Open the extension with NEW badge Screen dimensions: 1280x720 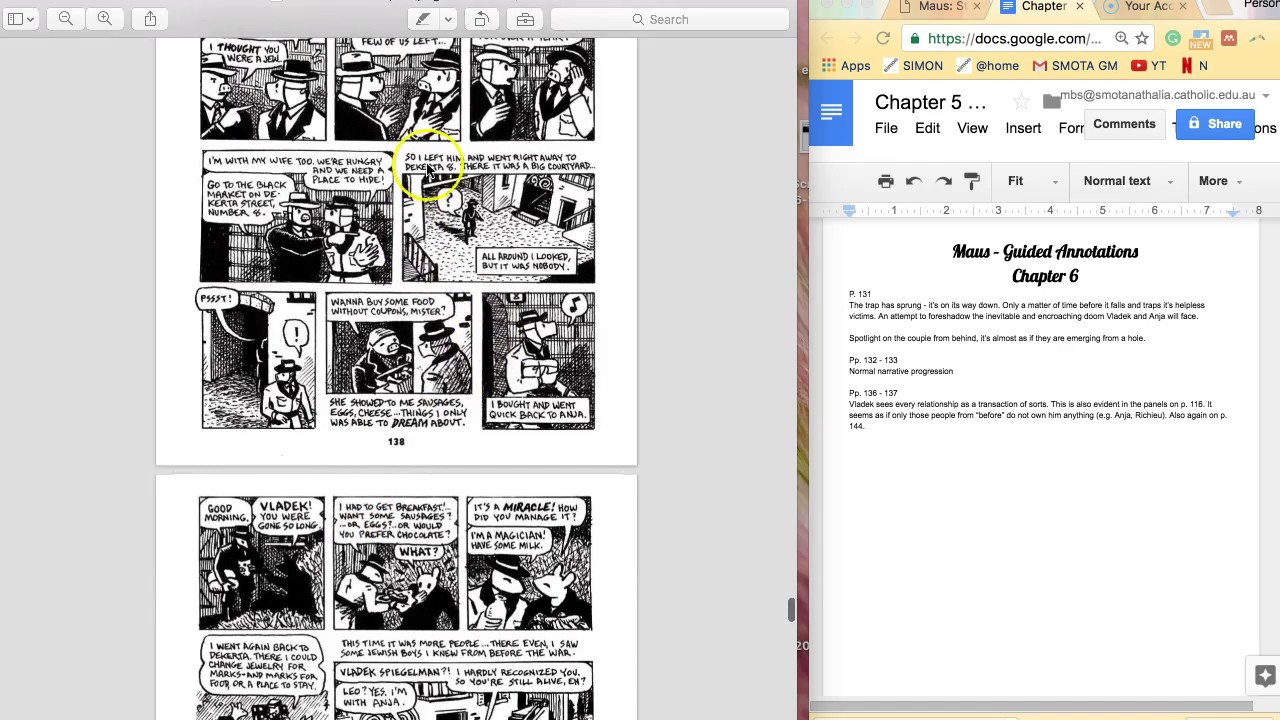[1201, 39]
